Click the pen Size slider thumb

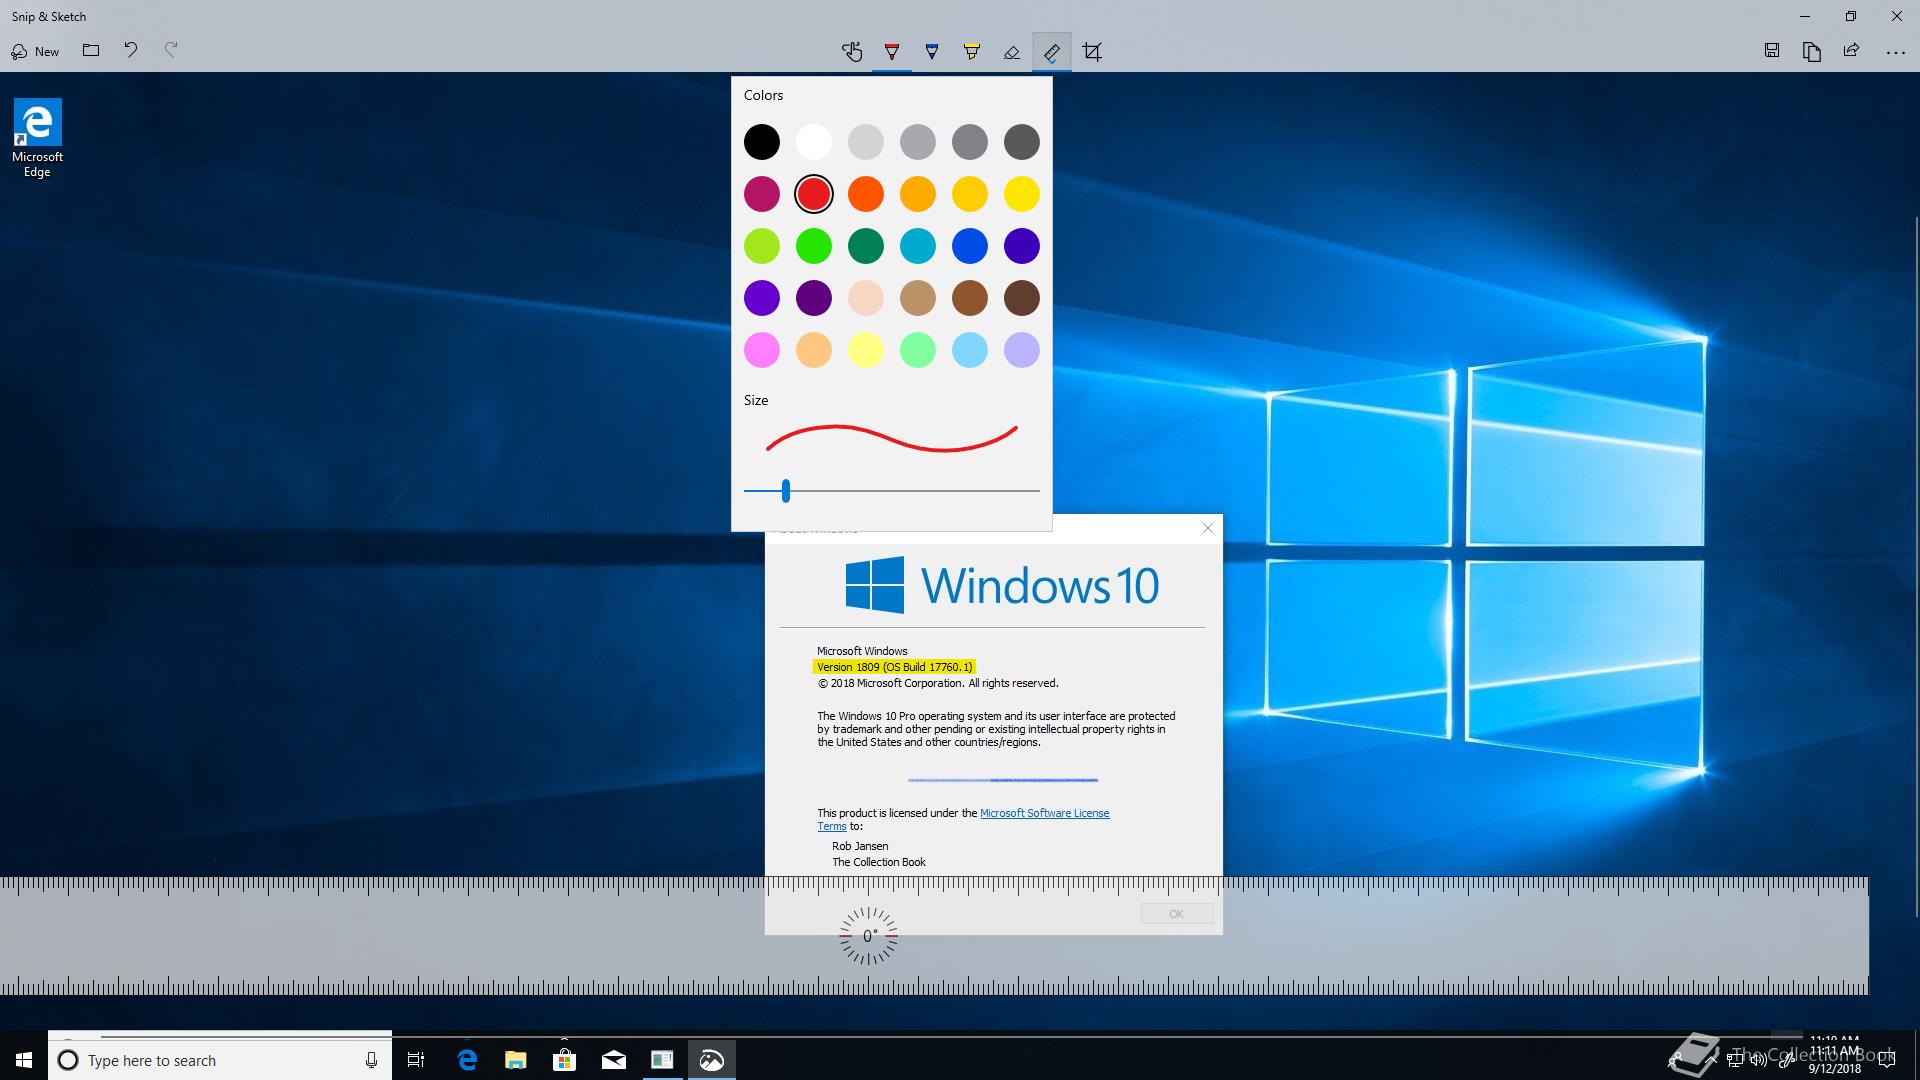point(786,491)
